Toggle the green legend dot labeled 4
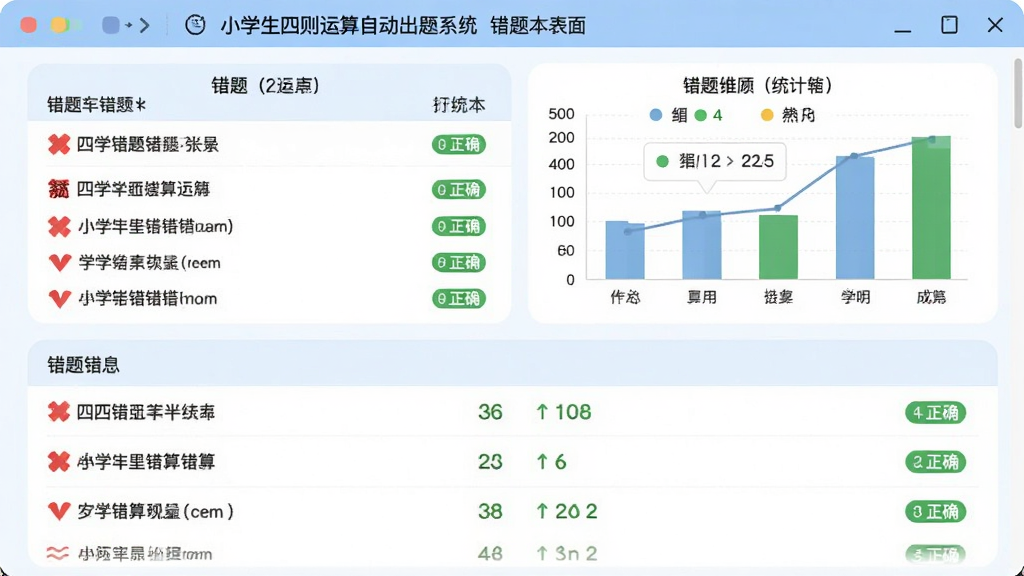 [x=701, y=116]
